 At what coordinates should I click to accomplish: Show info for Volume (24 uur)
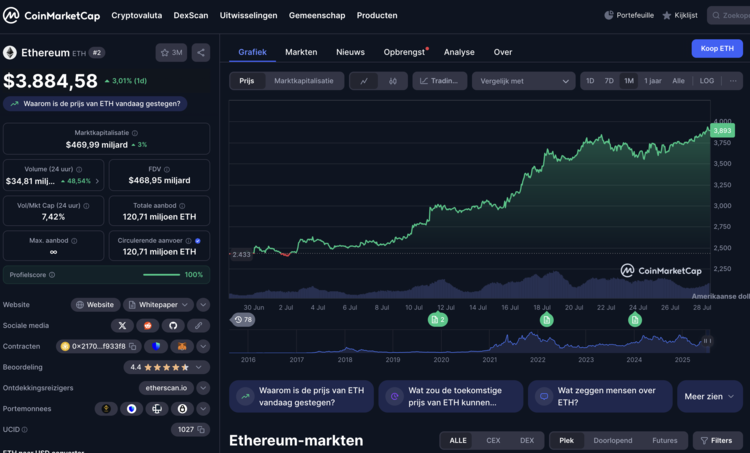[79, 169]
